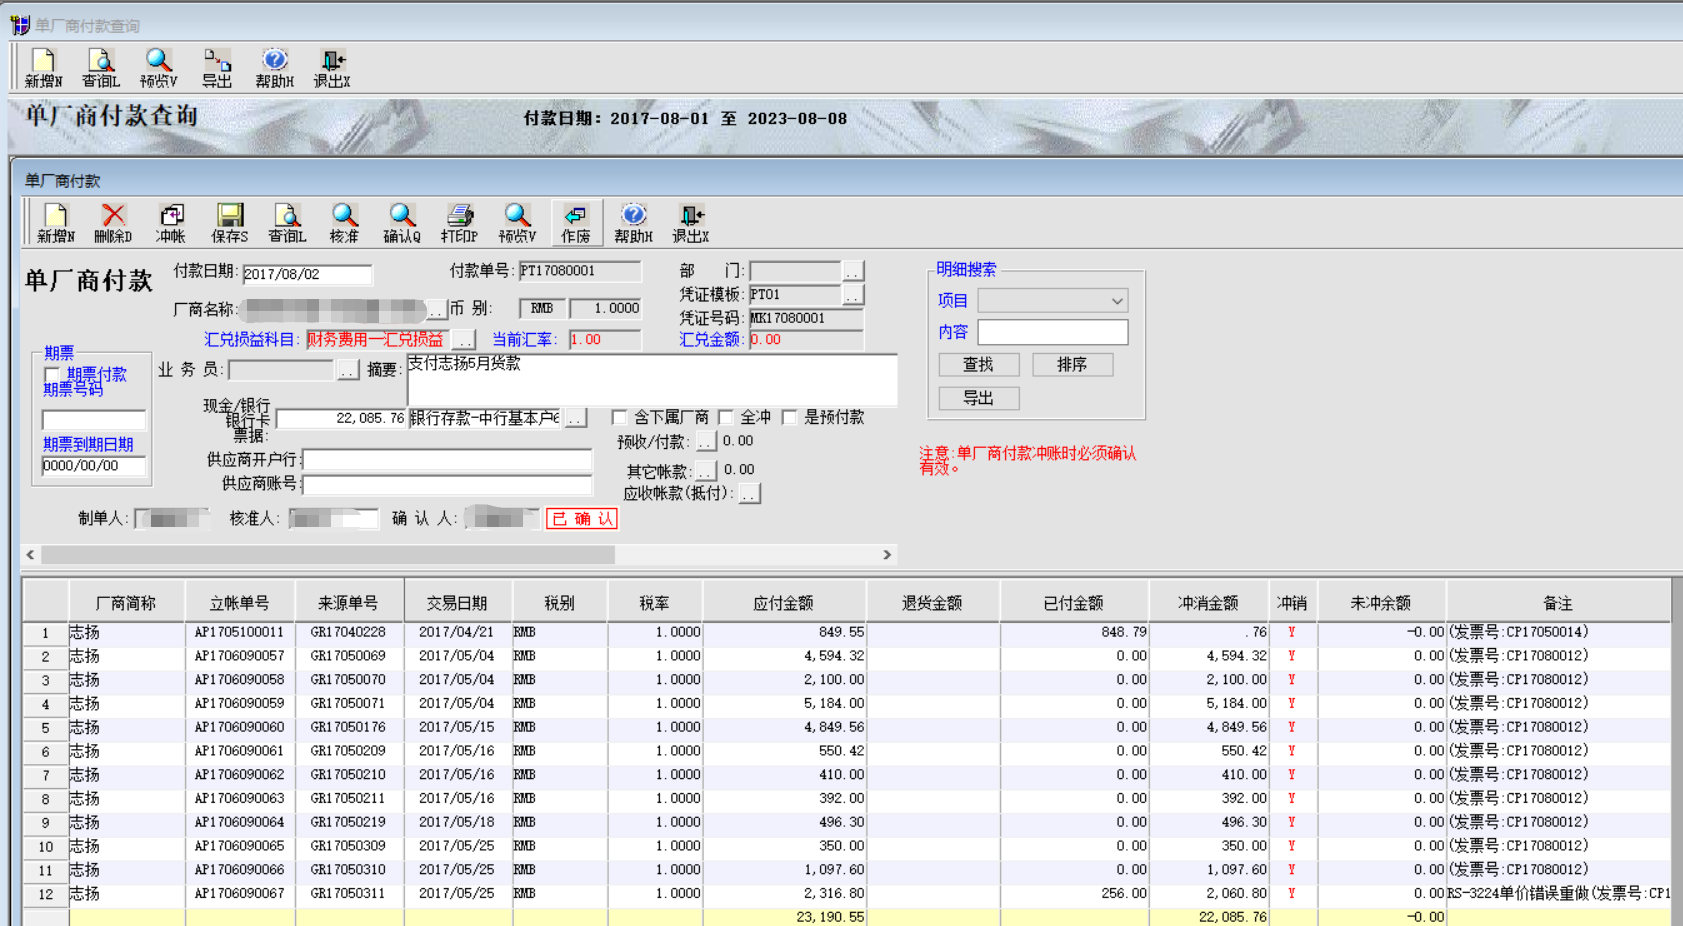Click outer toolbar 预览V icon
This screenshot has width=1683, height=926.
[x=158, y=68]
